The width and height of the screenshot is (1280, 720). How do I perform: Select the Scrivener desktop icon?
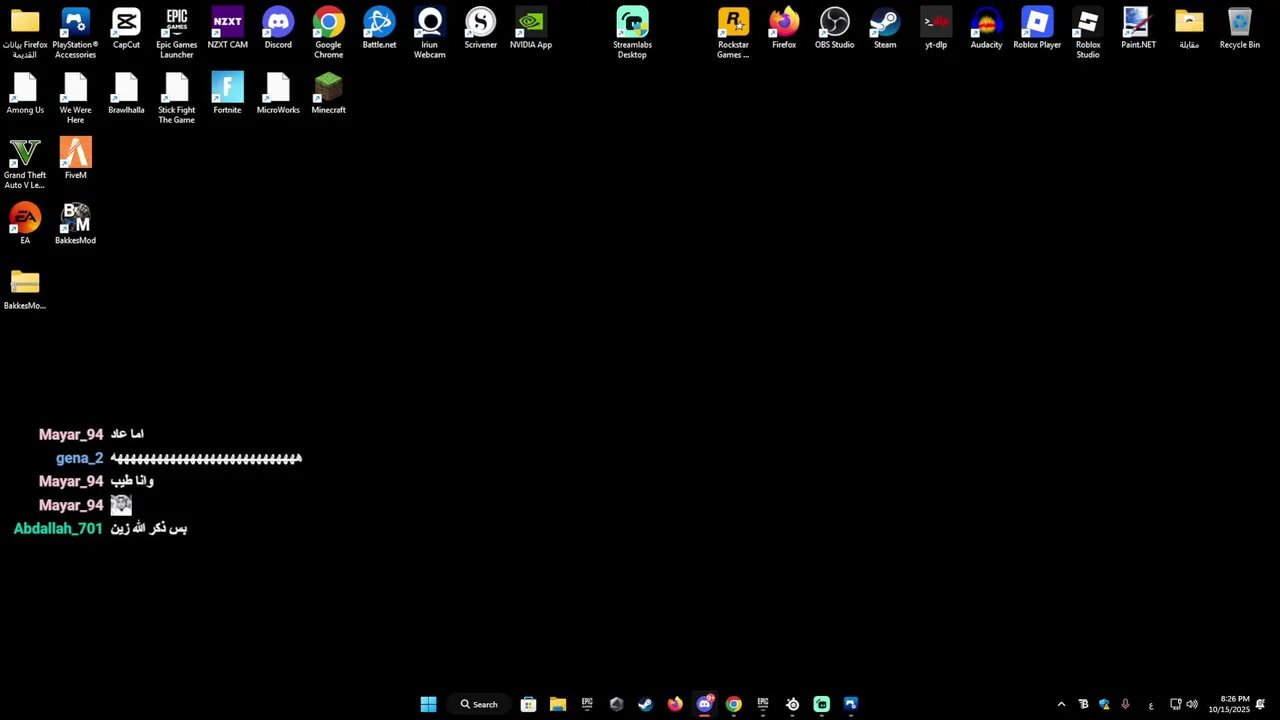click(480, 28)
